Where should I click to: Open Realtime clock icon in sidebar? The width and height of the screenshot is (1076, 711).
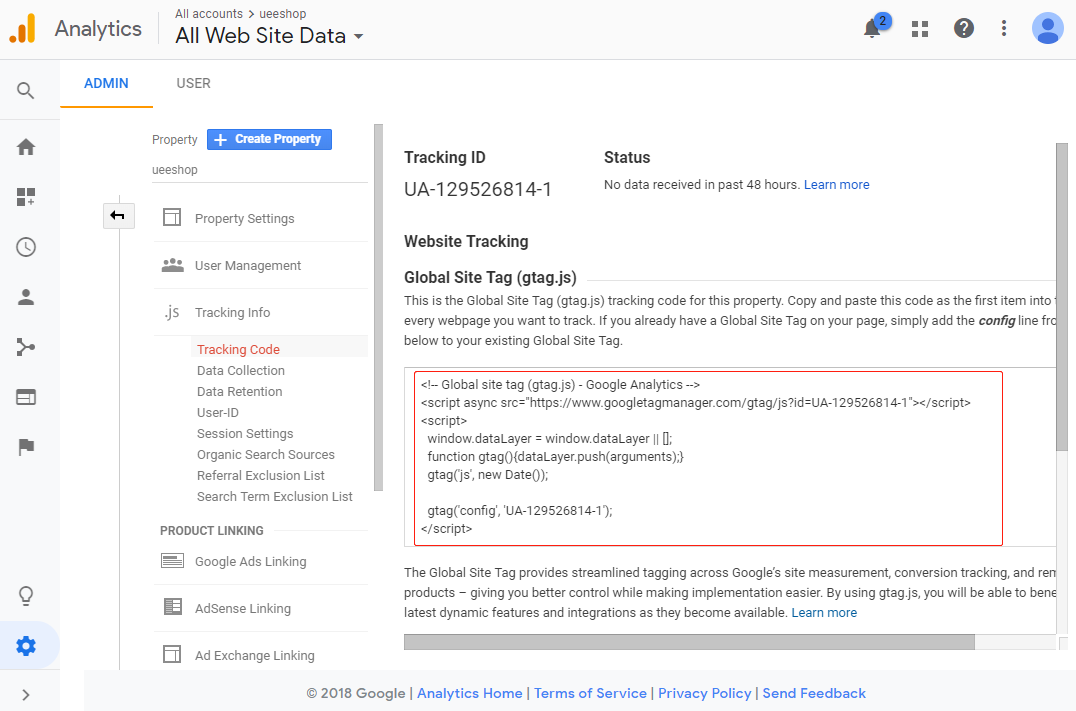pos(26,247)
